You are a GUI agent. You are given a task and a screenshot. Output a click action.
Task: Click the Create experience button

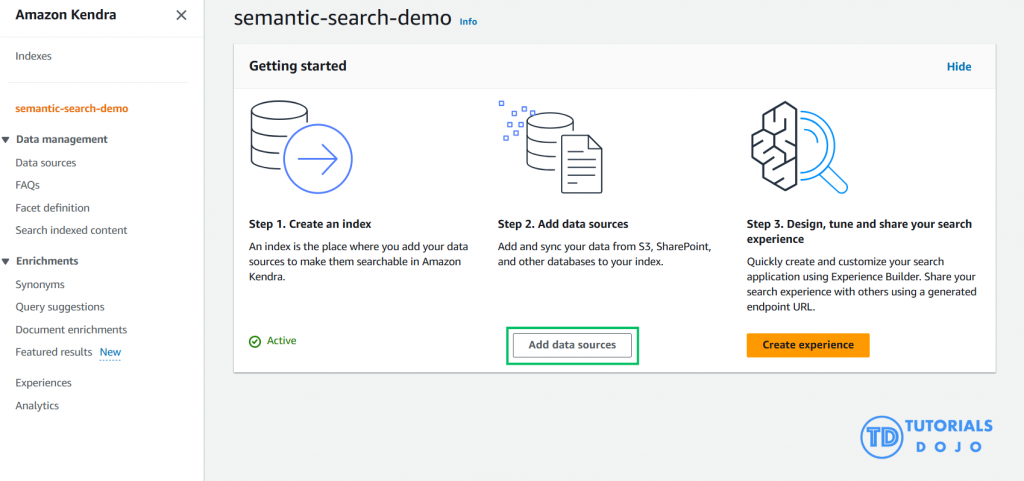coord(807,345)
